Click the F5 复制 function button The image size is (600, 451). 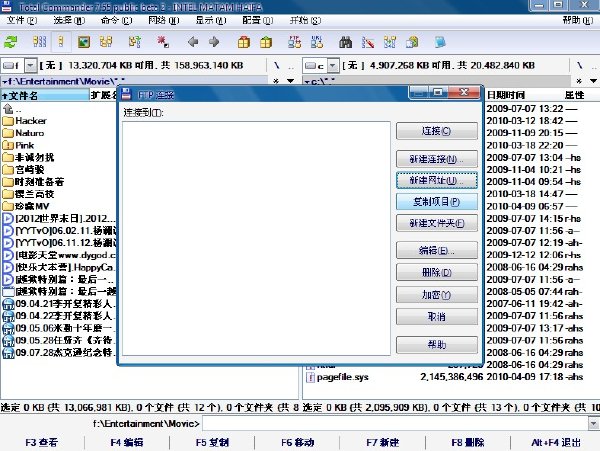[x=212, y=443]
